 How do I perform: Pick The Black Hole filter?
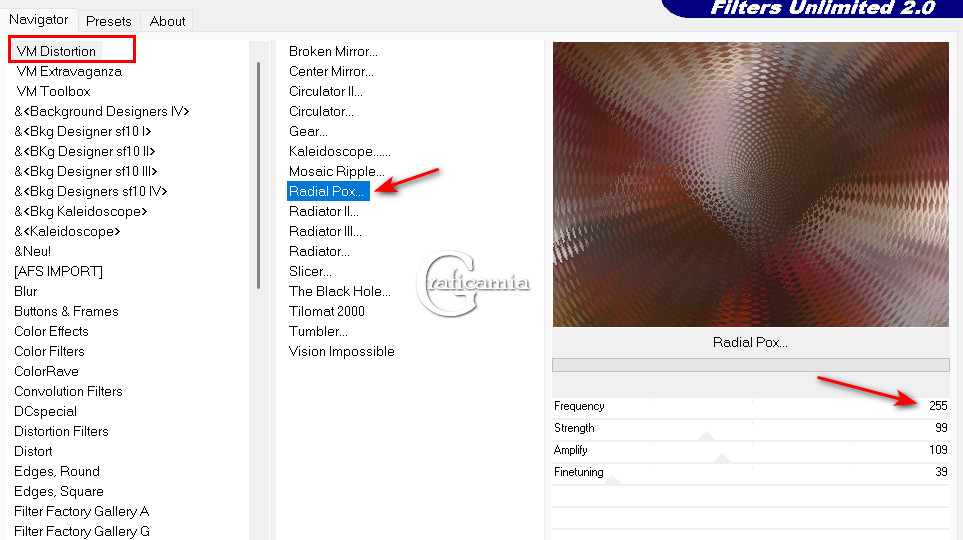pyautogui.click(x=340, y=291)
